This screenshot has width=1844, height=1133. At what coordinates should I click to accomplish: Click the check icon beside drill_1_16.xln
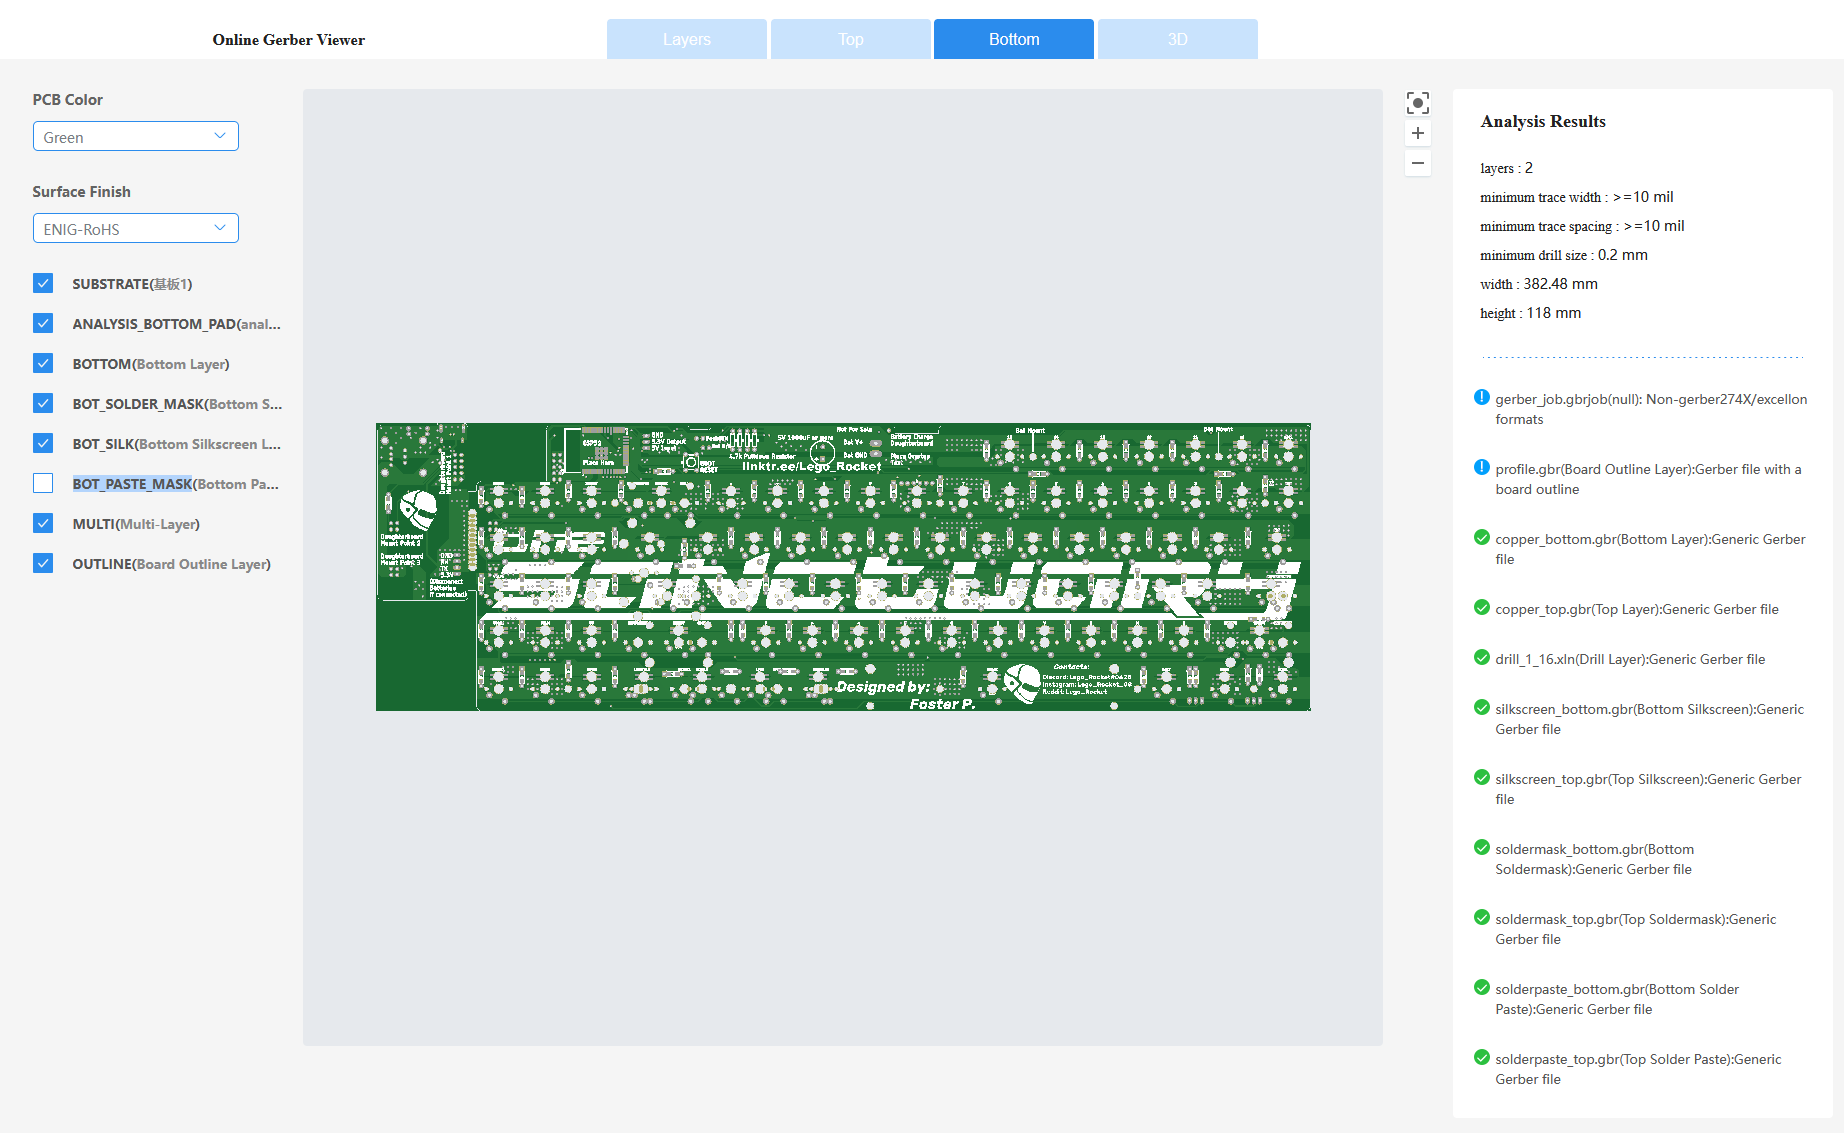pyautogui.click(x=1481, y=657)
